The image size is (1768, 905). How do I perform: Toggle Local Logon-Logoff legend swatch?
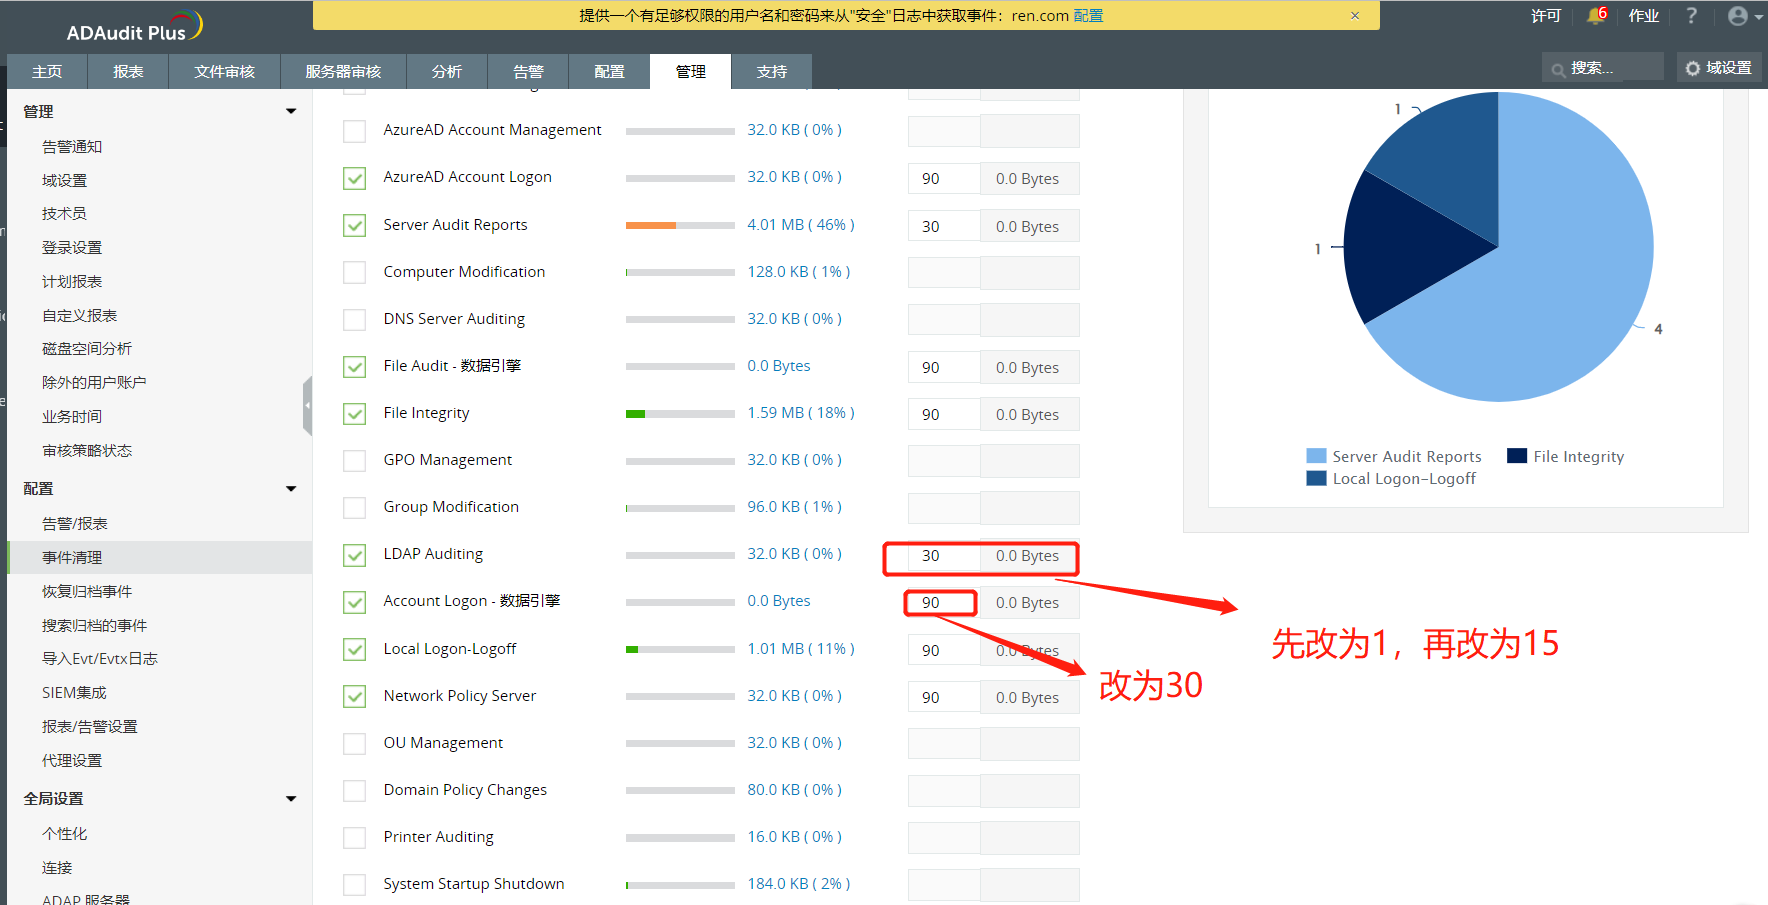pyautogui.click(x=1316, y=478)
